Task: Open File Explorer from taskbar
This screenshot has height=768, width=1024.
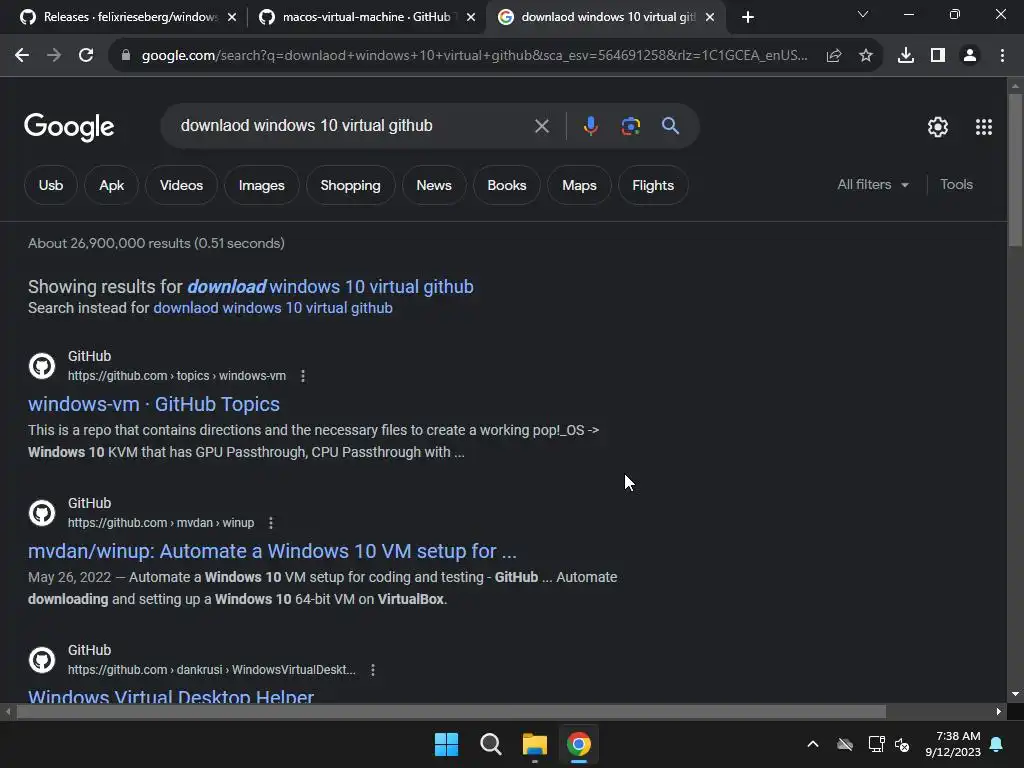Action: [x=534, y=744]
